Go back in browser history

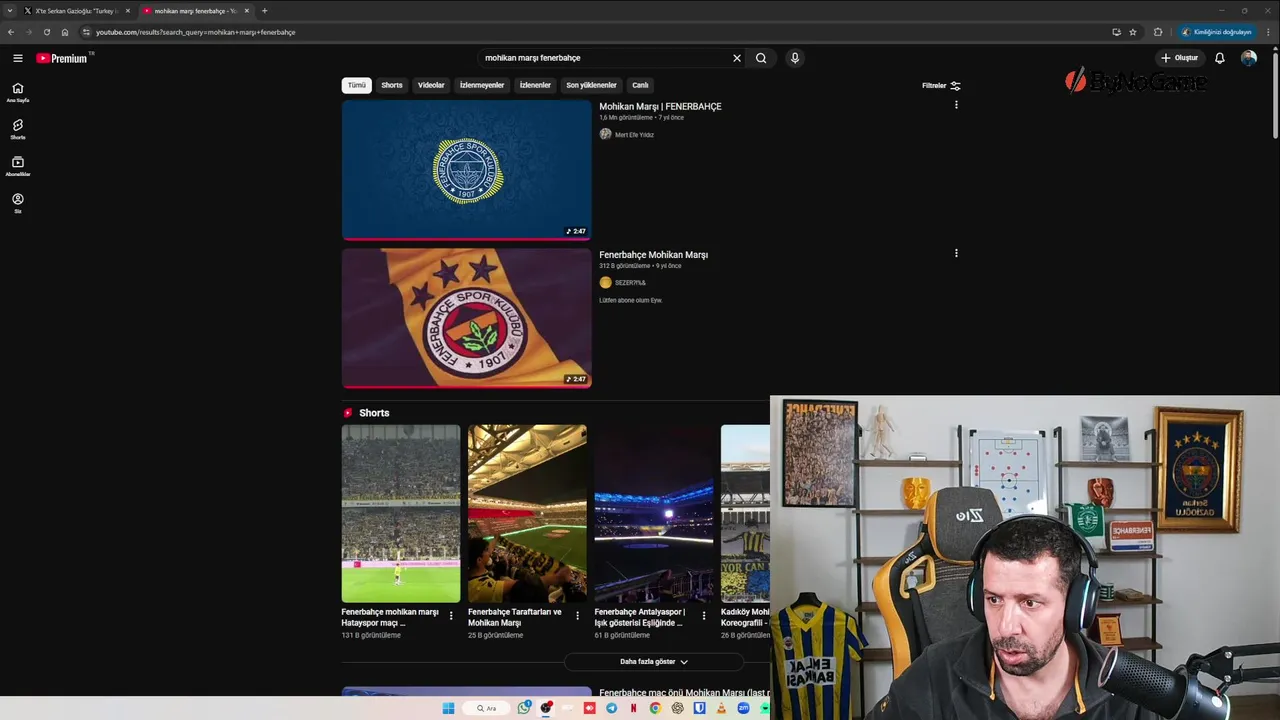click(x=11, y=32)
